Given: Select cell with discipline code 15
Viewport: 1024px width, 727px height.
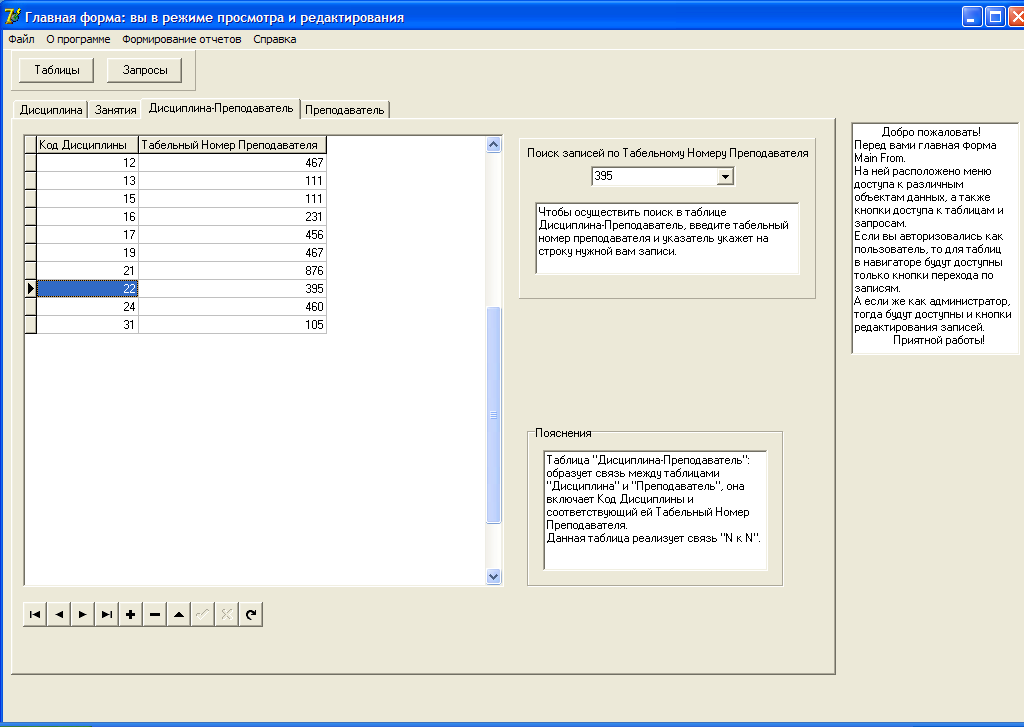Looking at the screenshot, I should coord(88,199).
